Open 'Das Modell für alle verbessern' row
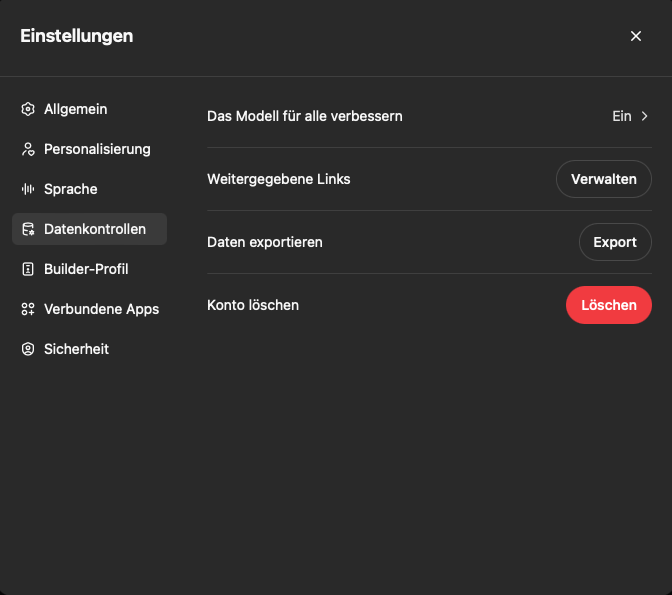The width and height of the screenshot is (672, 595). 305,116
